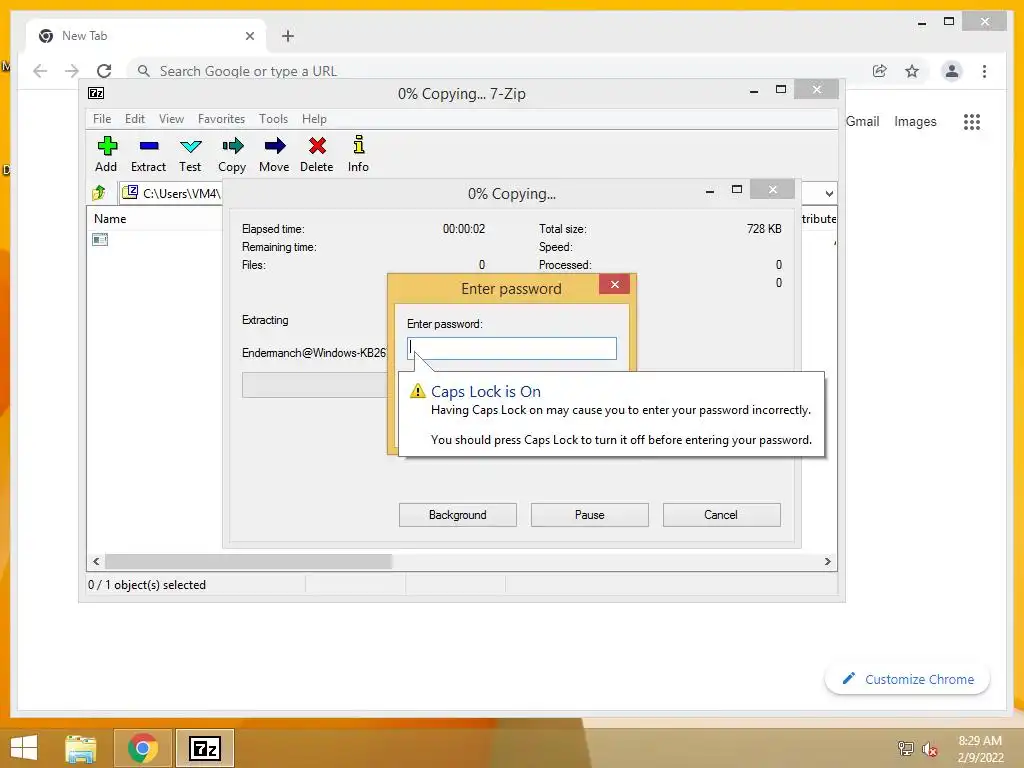Screen dimensions: 1024x768
Task: Open the Chrome profile avatar
Action: pos(952,71)
